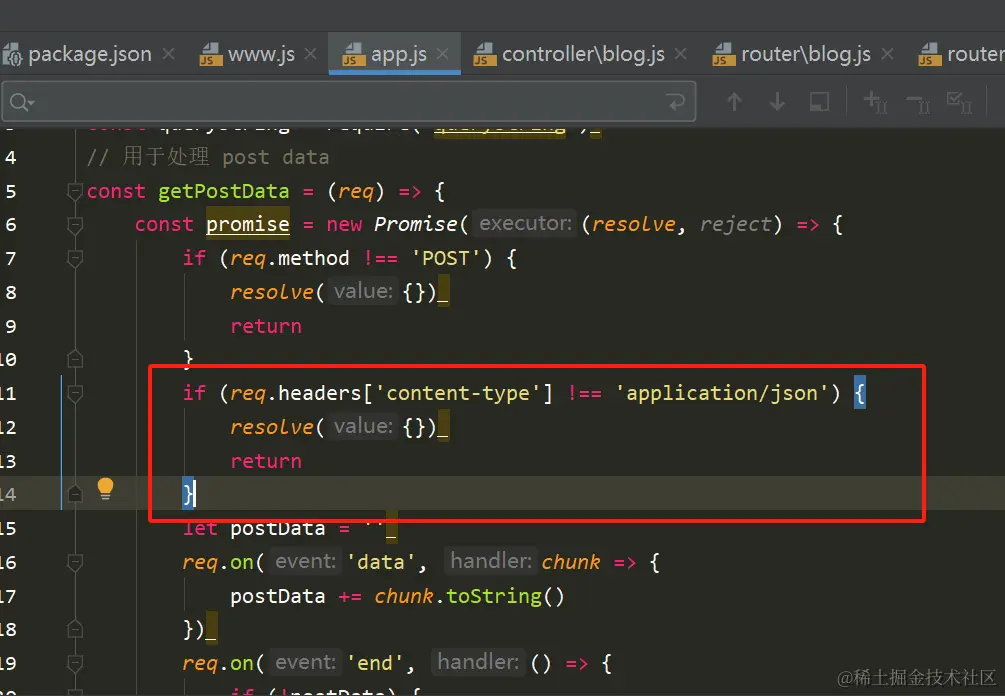The height and width of the screenshot is (696, 1005).
Task: Click the chunk.toString() call
Action: pyautogui.click(x=469, y=596)
